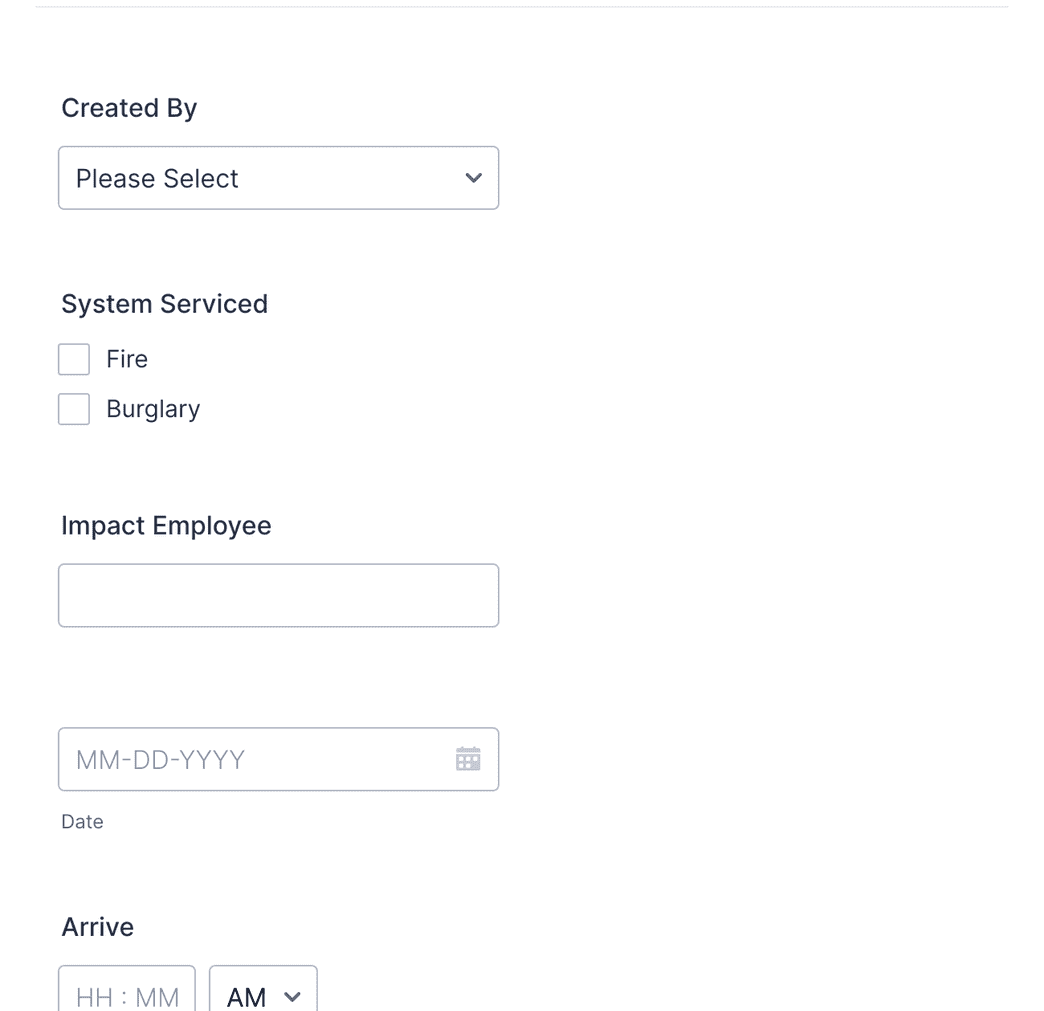Enable Fire under System Serviced
This screenshot has height=1011, width=1044.
[73, 358]
